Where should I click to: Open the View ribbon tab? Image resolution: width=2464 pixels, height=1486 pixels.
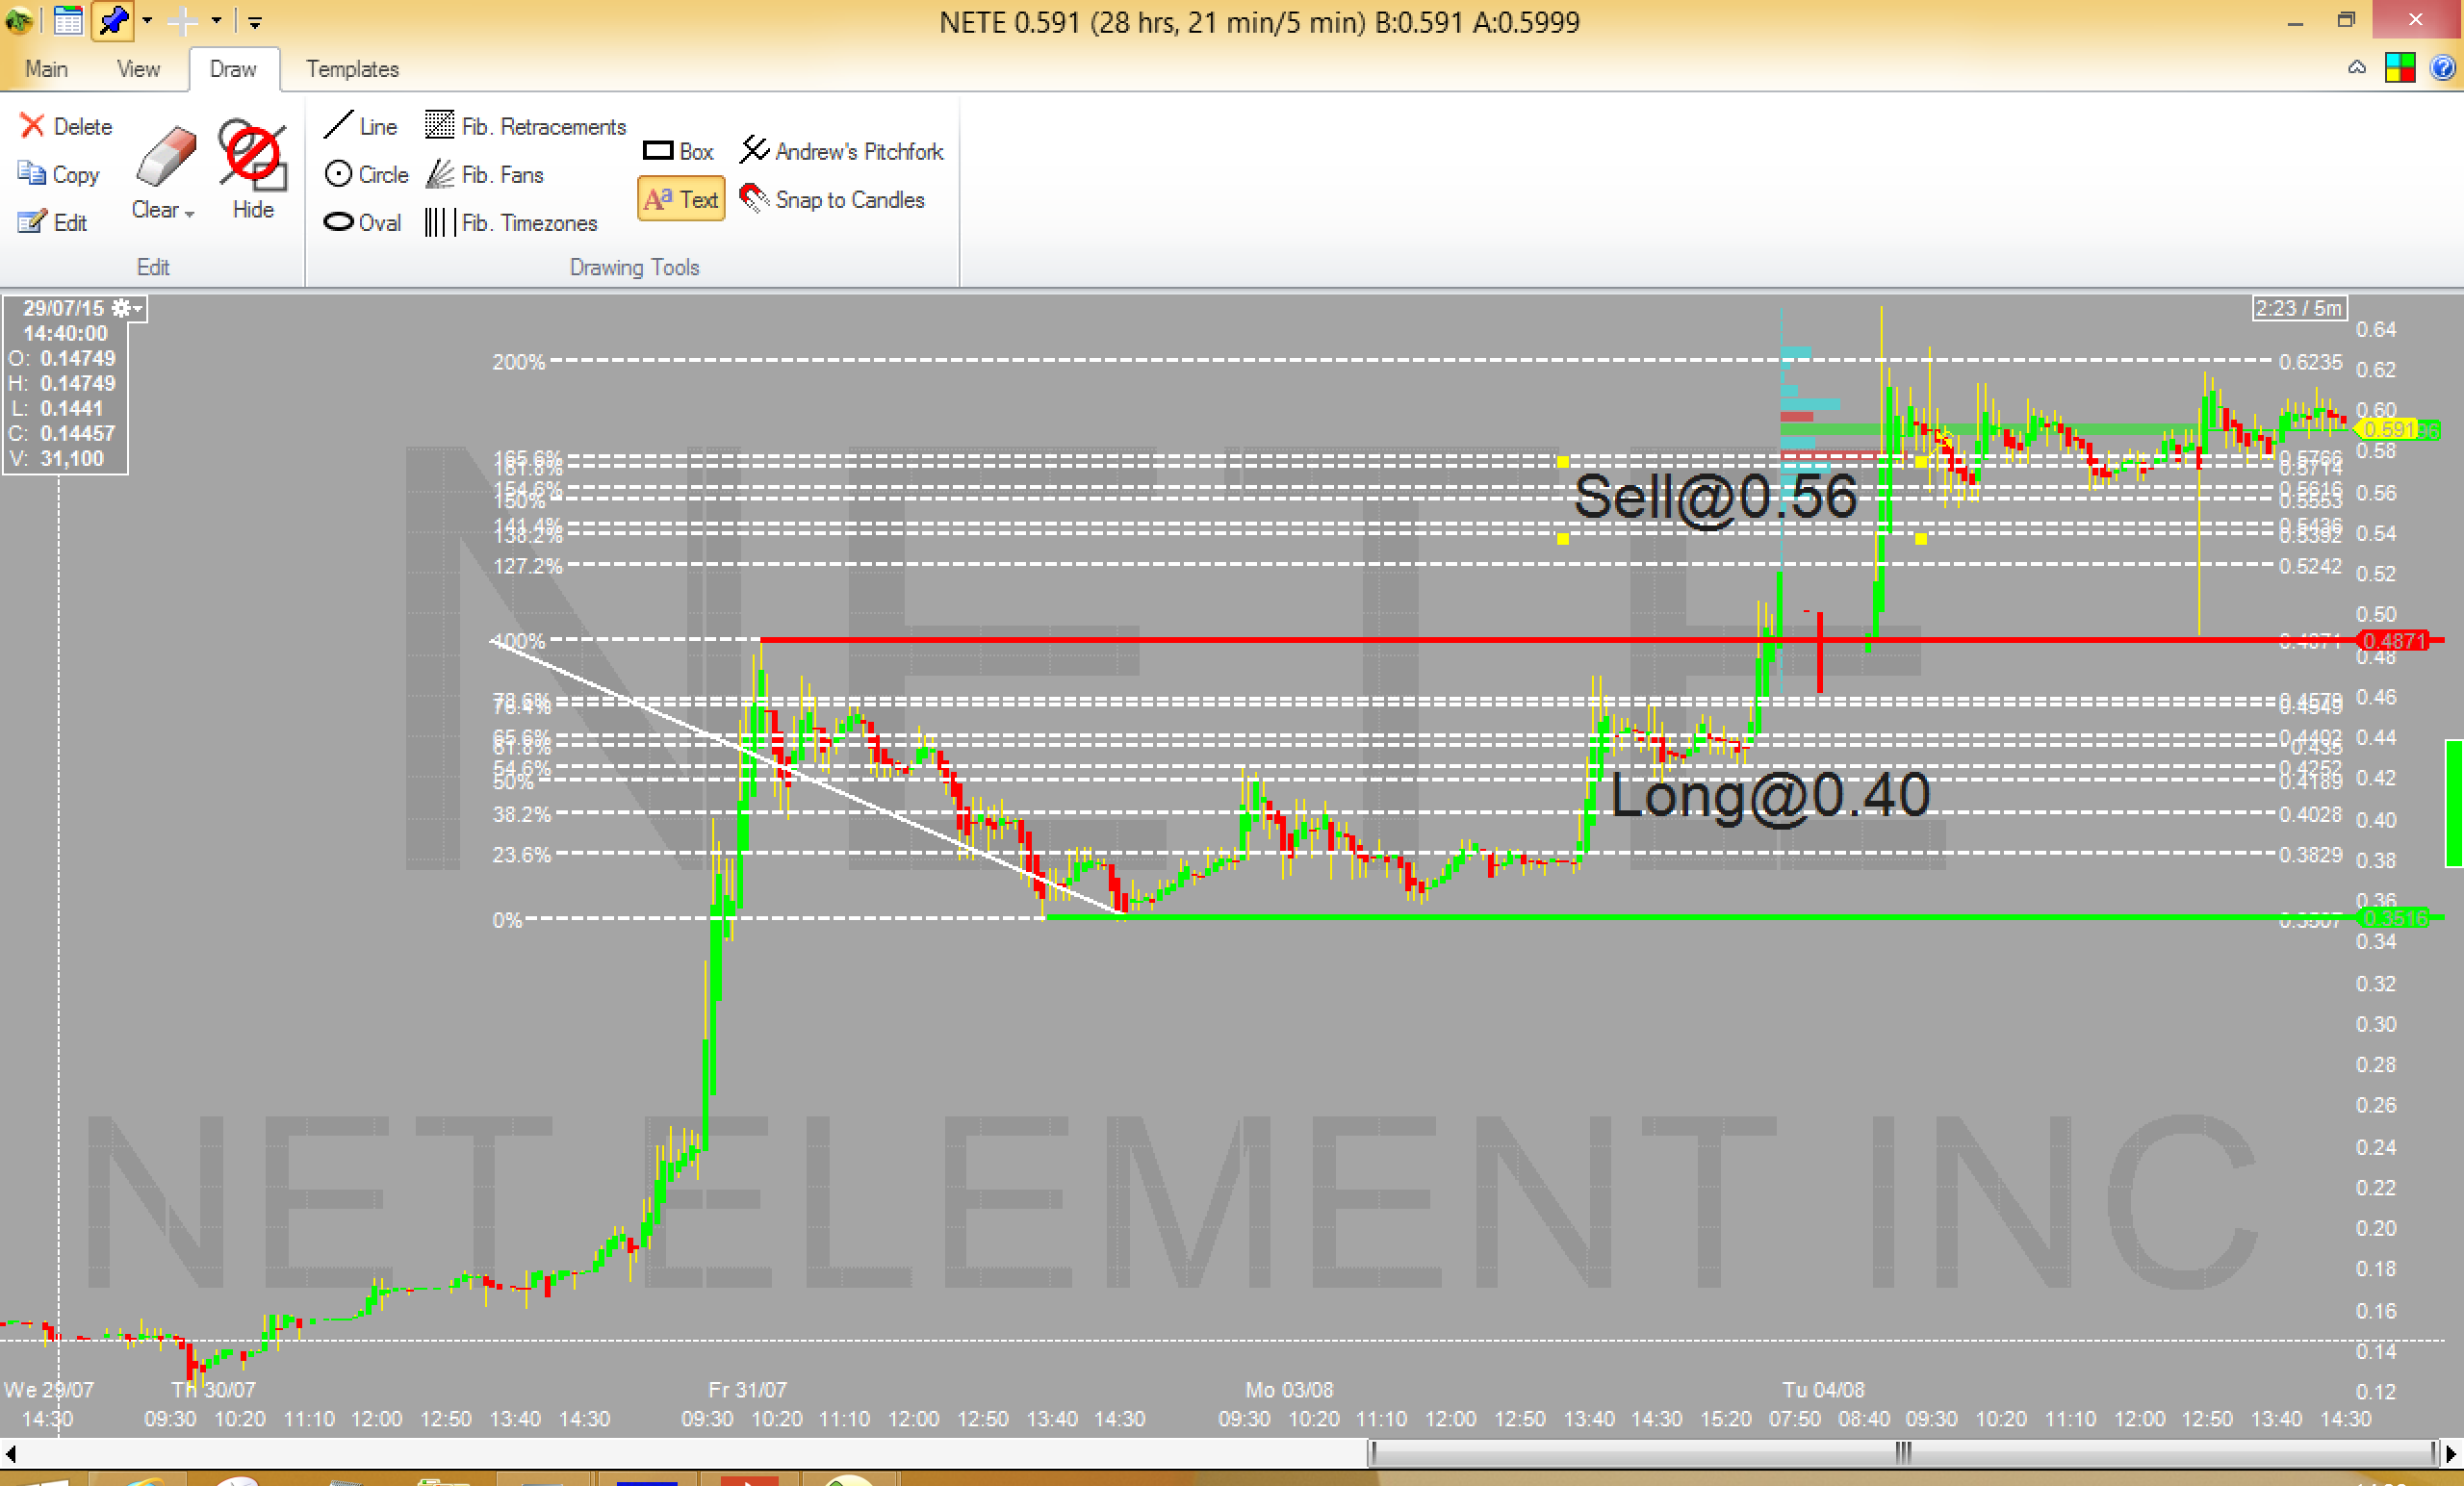(x=138, y=69)
